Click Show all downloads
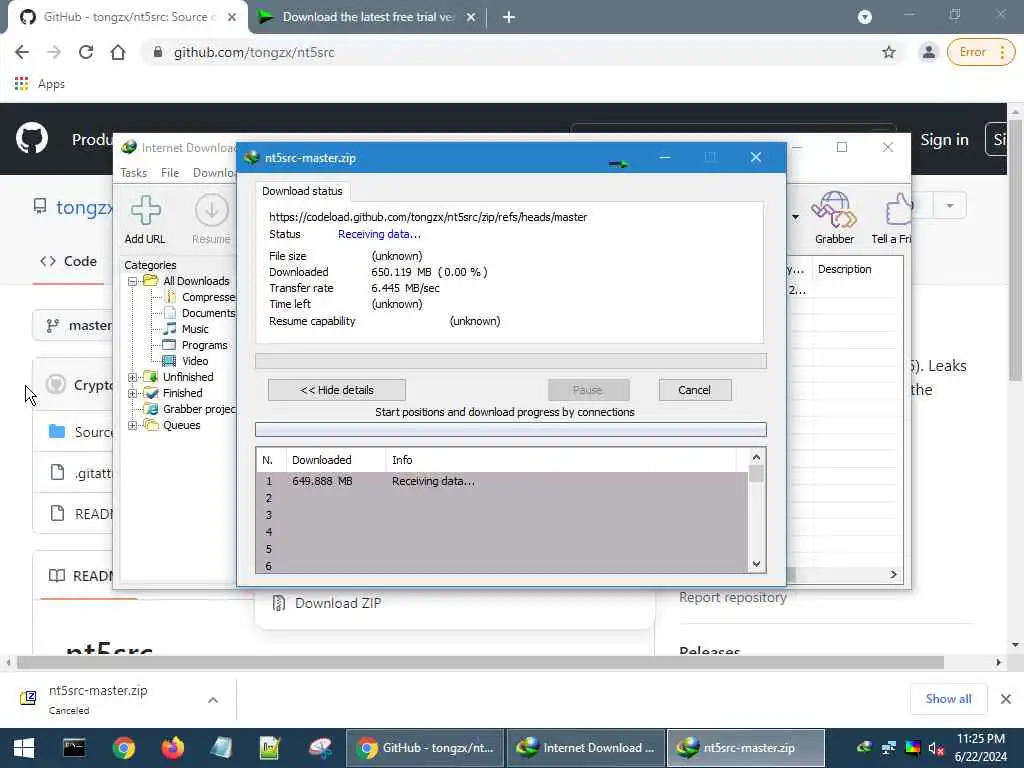Image resolution: width=1024 pixels, height=768 pixels. [x=948, y=699]
